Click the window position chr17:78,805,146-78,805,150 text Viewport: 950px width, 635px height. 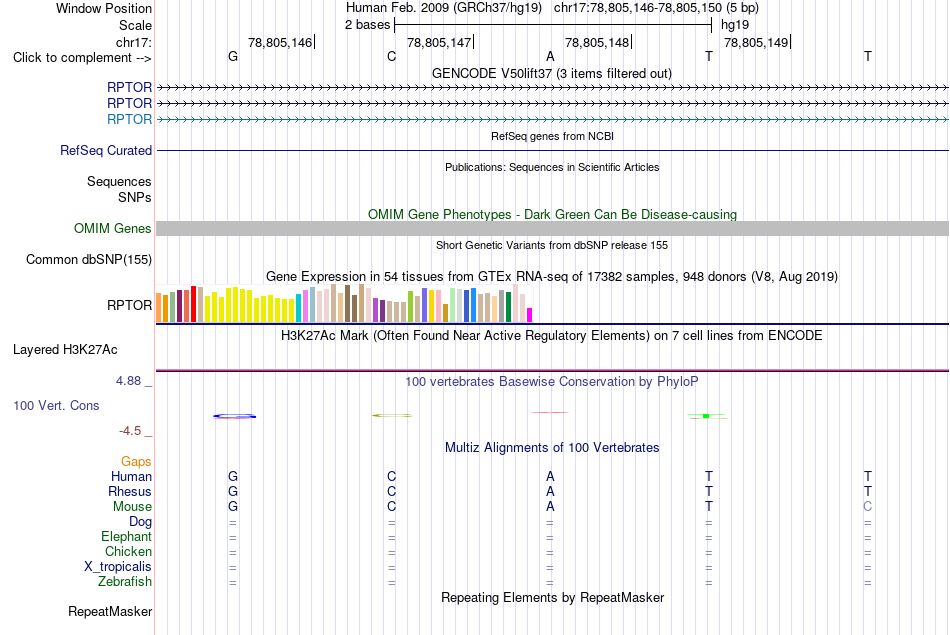point(656,8)
